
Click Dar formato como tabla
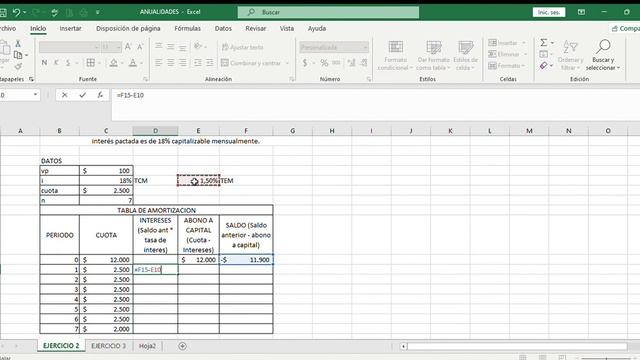433,55
